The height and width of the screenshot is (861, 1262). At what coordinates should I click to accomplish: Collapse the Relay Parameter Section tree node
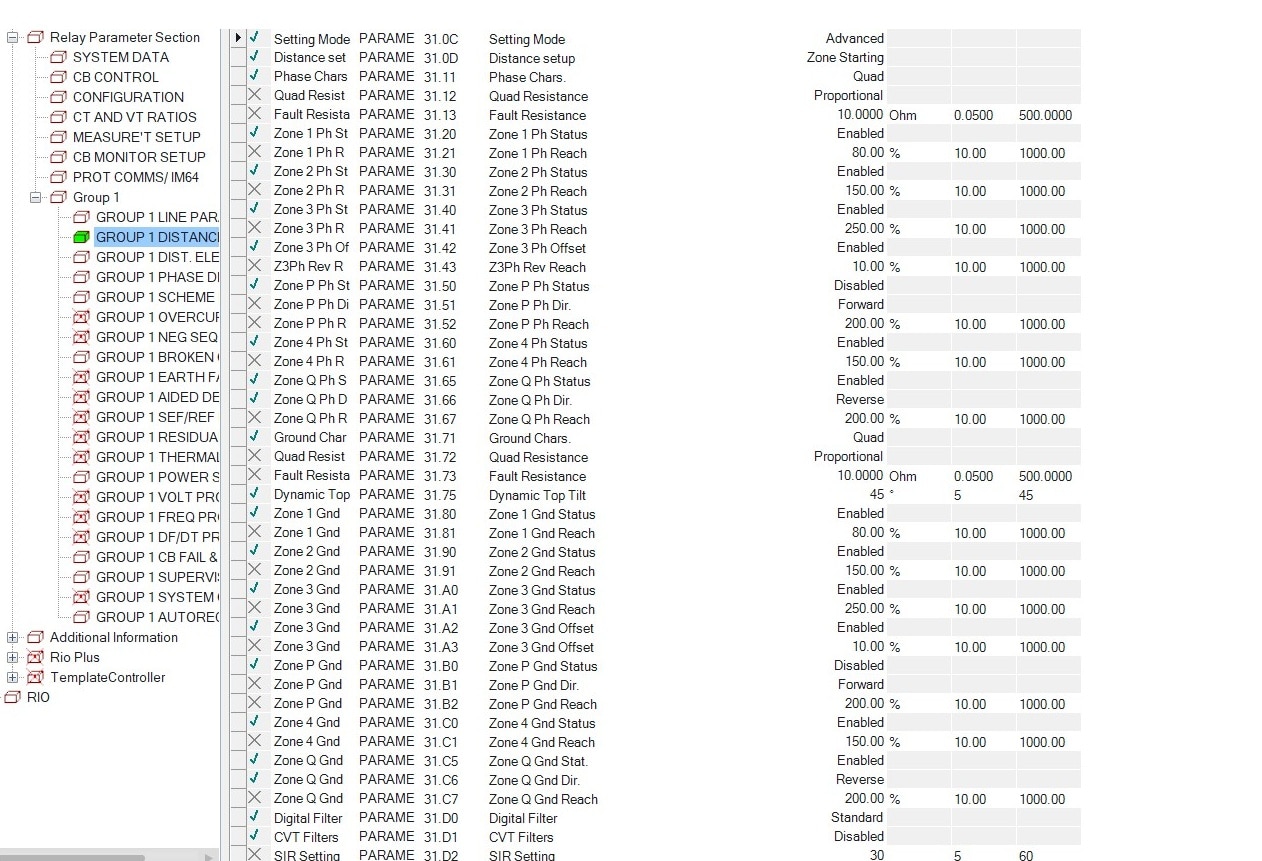click(13, 37)
